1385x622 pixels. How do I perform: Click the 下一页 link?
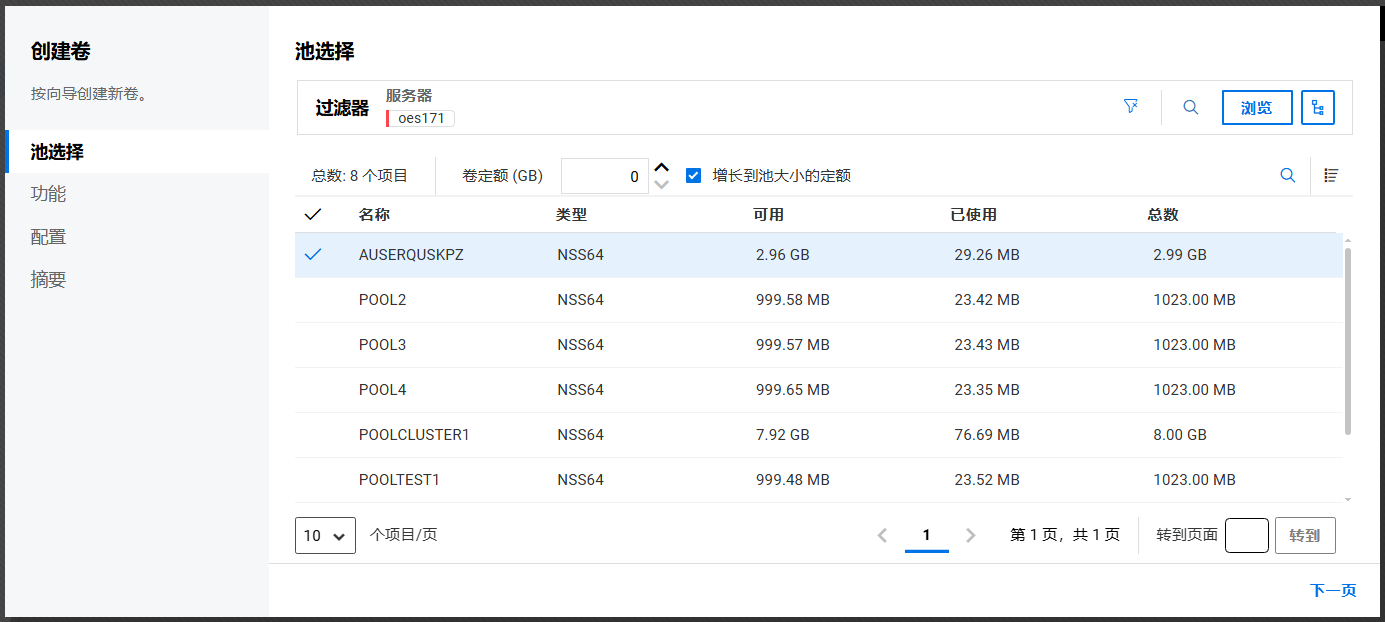pyautogui.click(x=1332, y=591)
